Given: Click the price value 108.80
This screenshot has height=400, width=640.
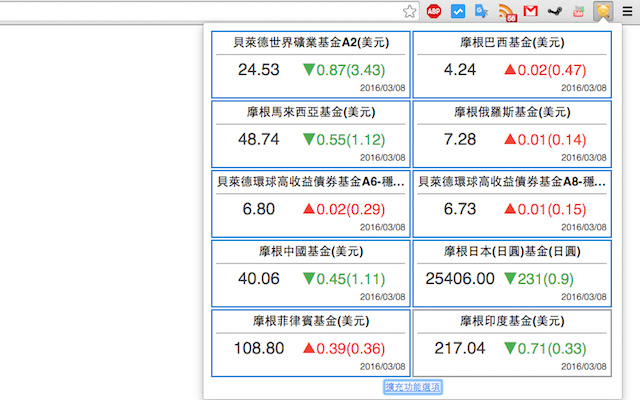Looking at the screenshot, I should coord(259,349).
